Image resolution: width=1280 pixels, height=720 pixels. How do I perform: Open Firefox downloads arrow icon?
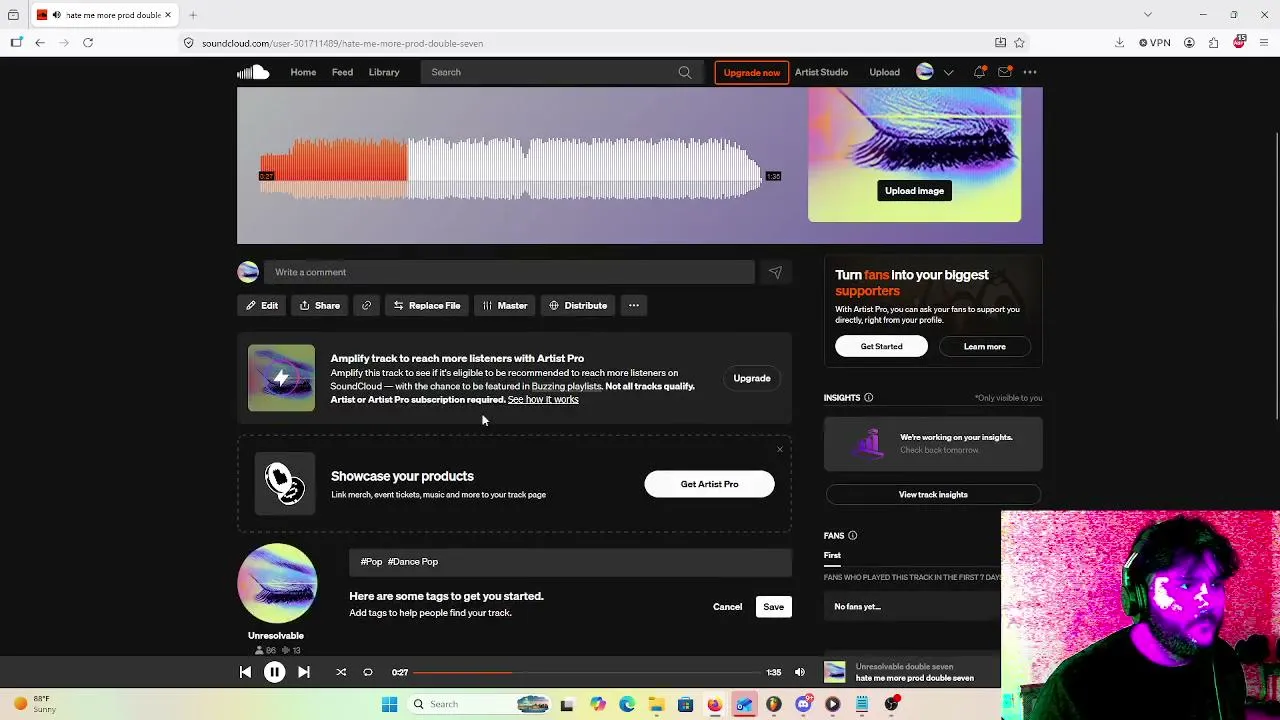[1119, 43]
